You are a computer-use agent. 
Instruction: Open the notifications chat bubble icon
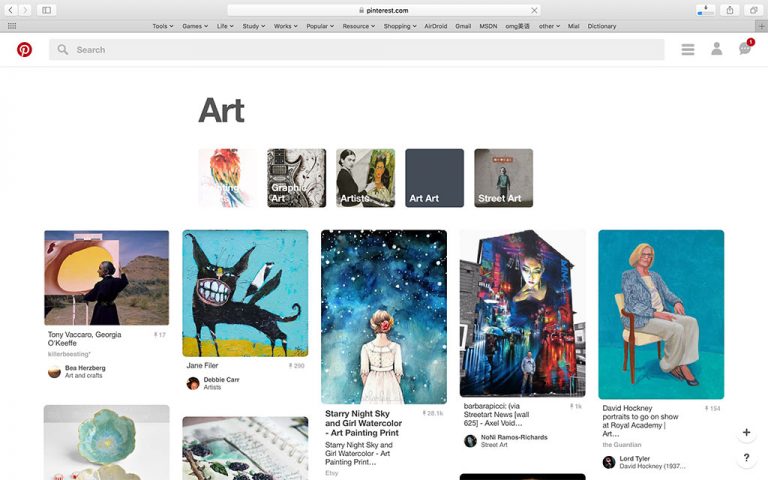[x=745, y=48]
